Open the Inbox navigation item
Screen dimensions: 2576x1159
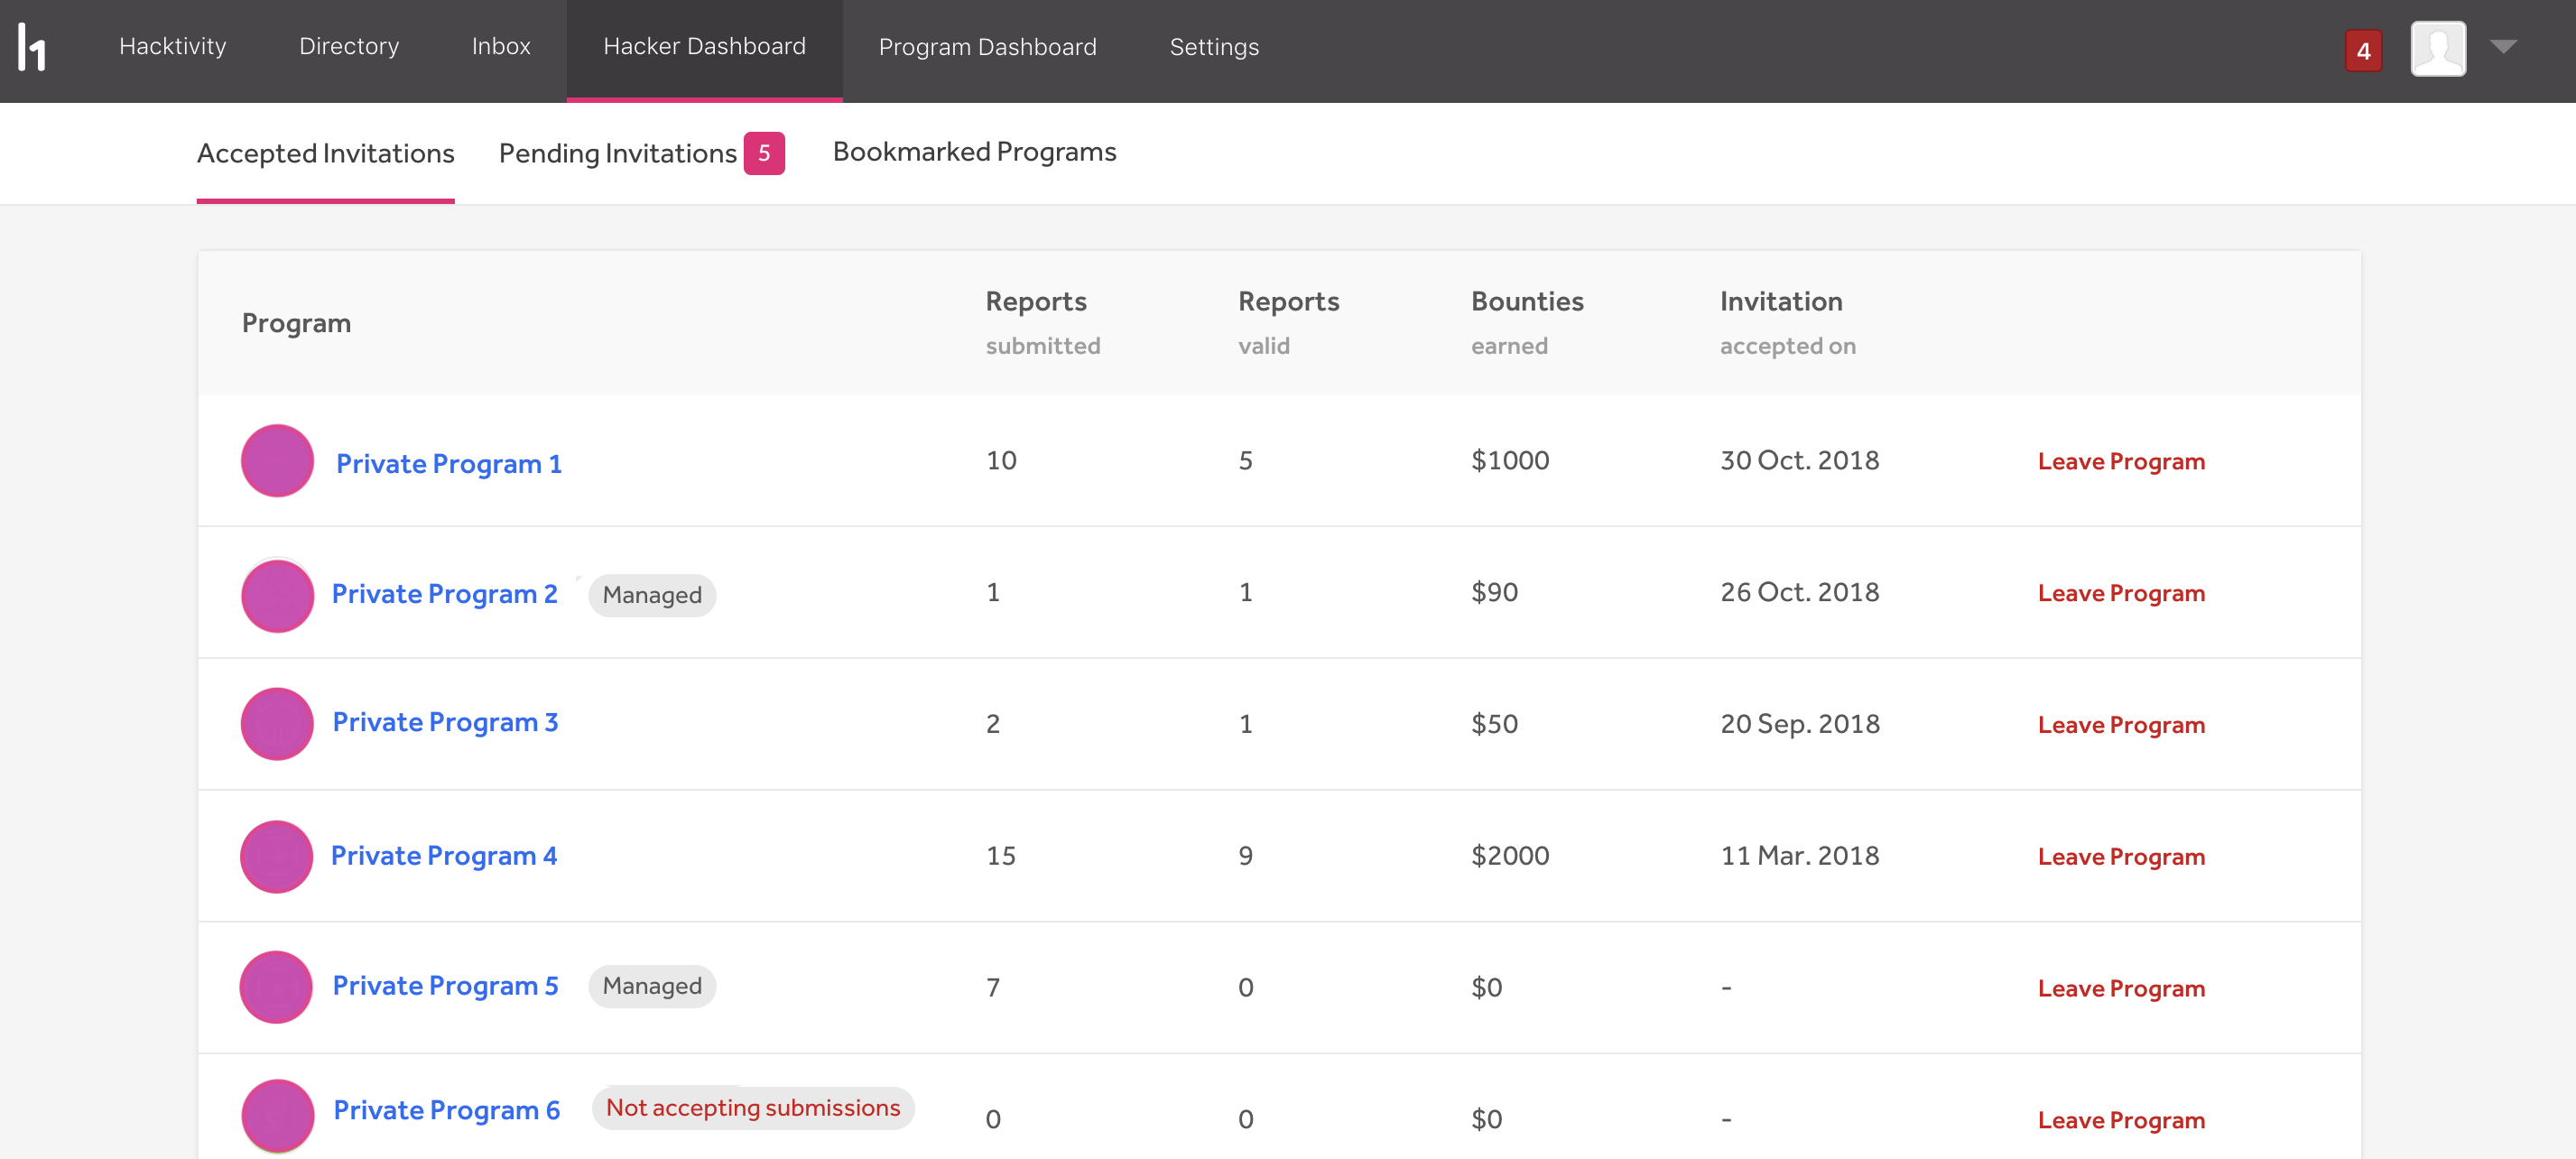click(500, 47)
